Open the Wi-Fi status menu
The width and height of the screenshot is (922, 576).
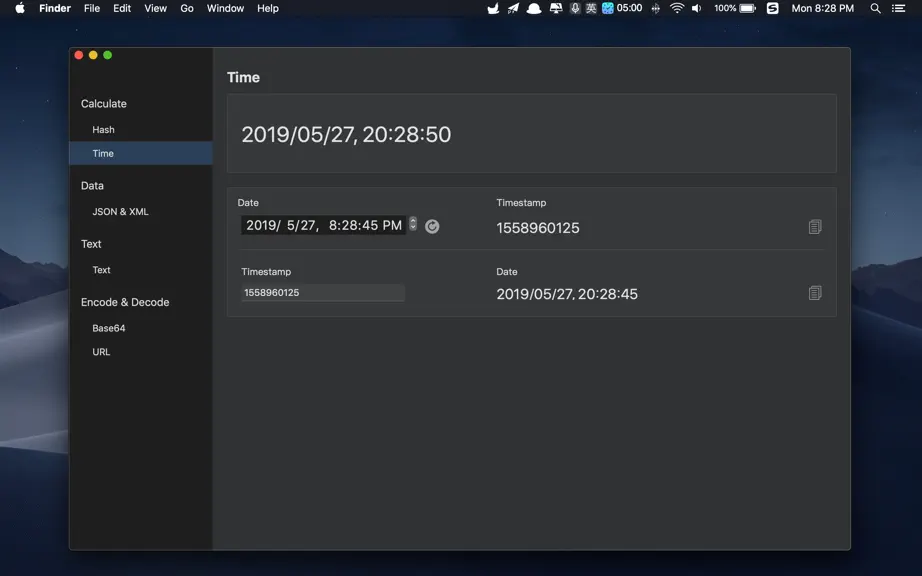tap(677, 8)
